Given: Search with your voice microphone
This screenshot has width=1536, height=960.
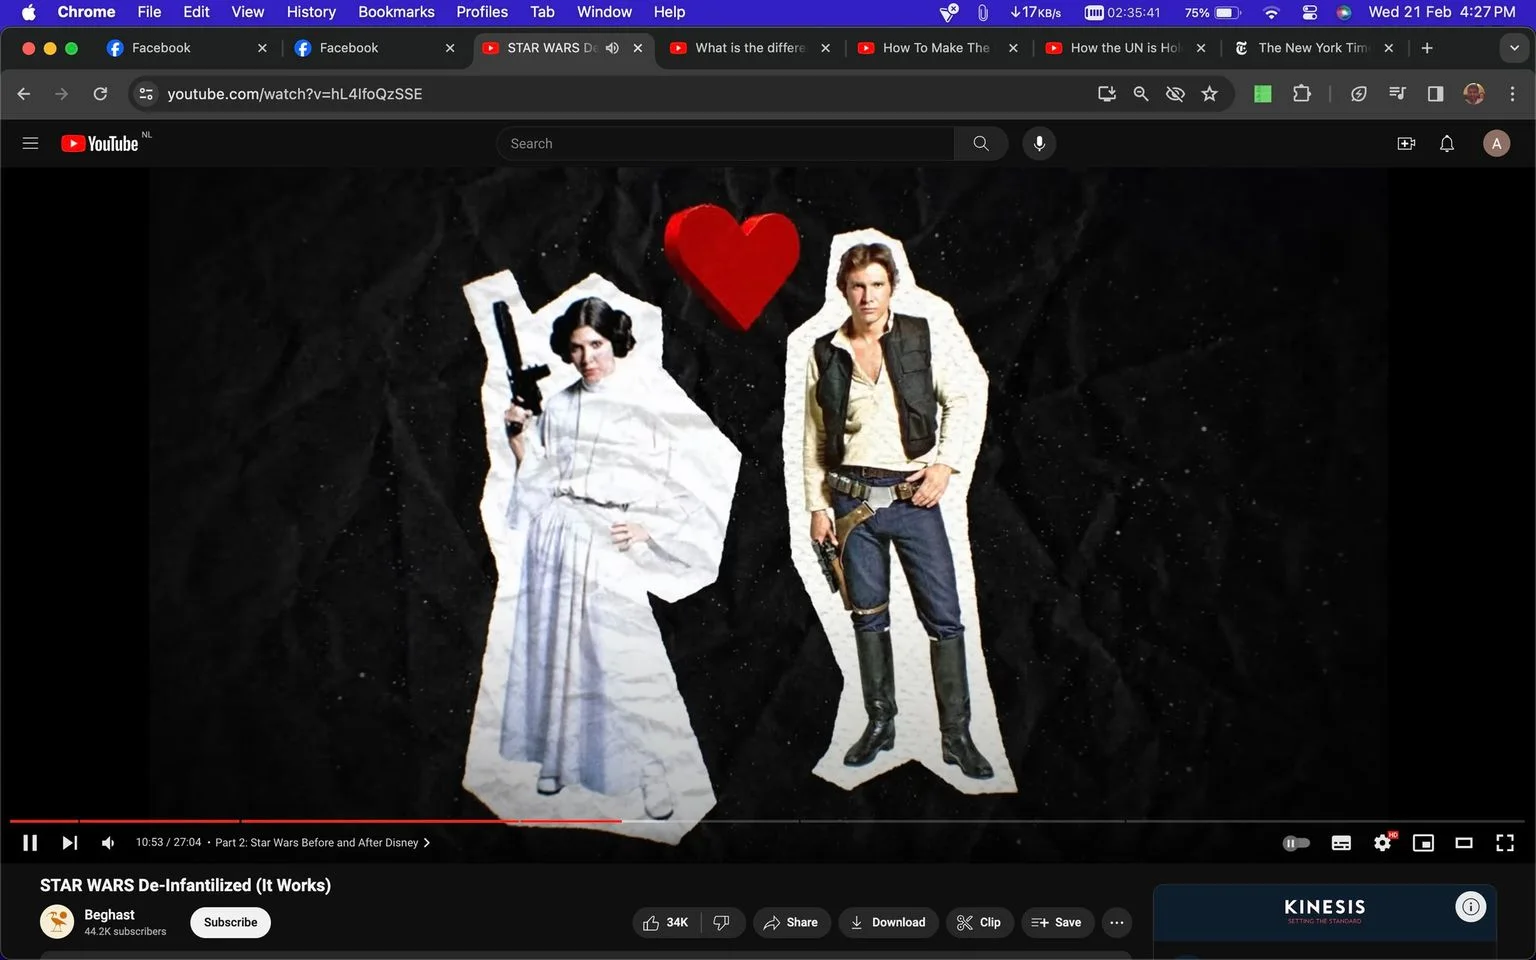Looking at the screenshot, I should point(1039,144).
